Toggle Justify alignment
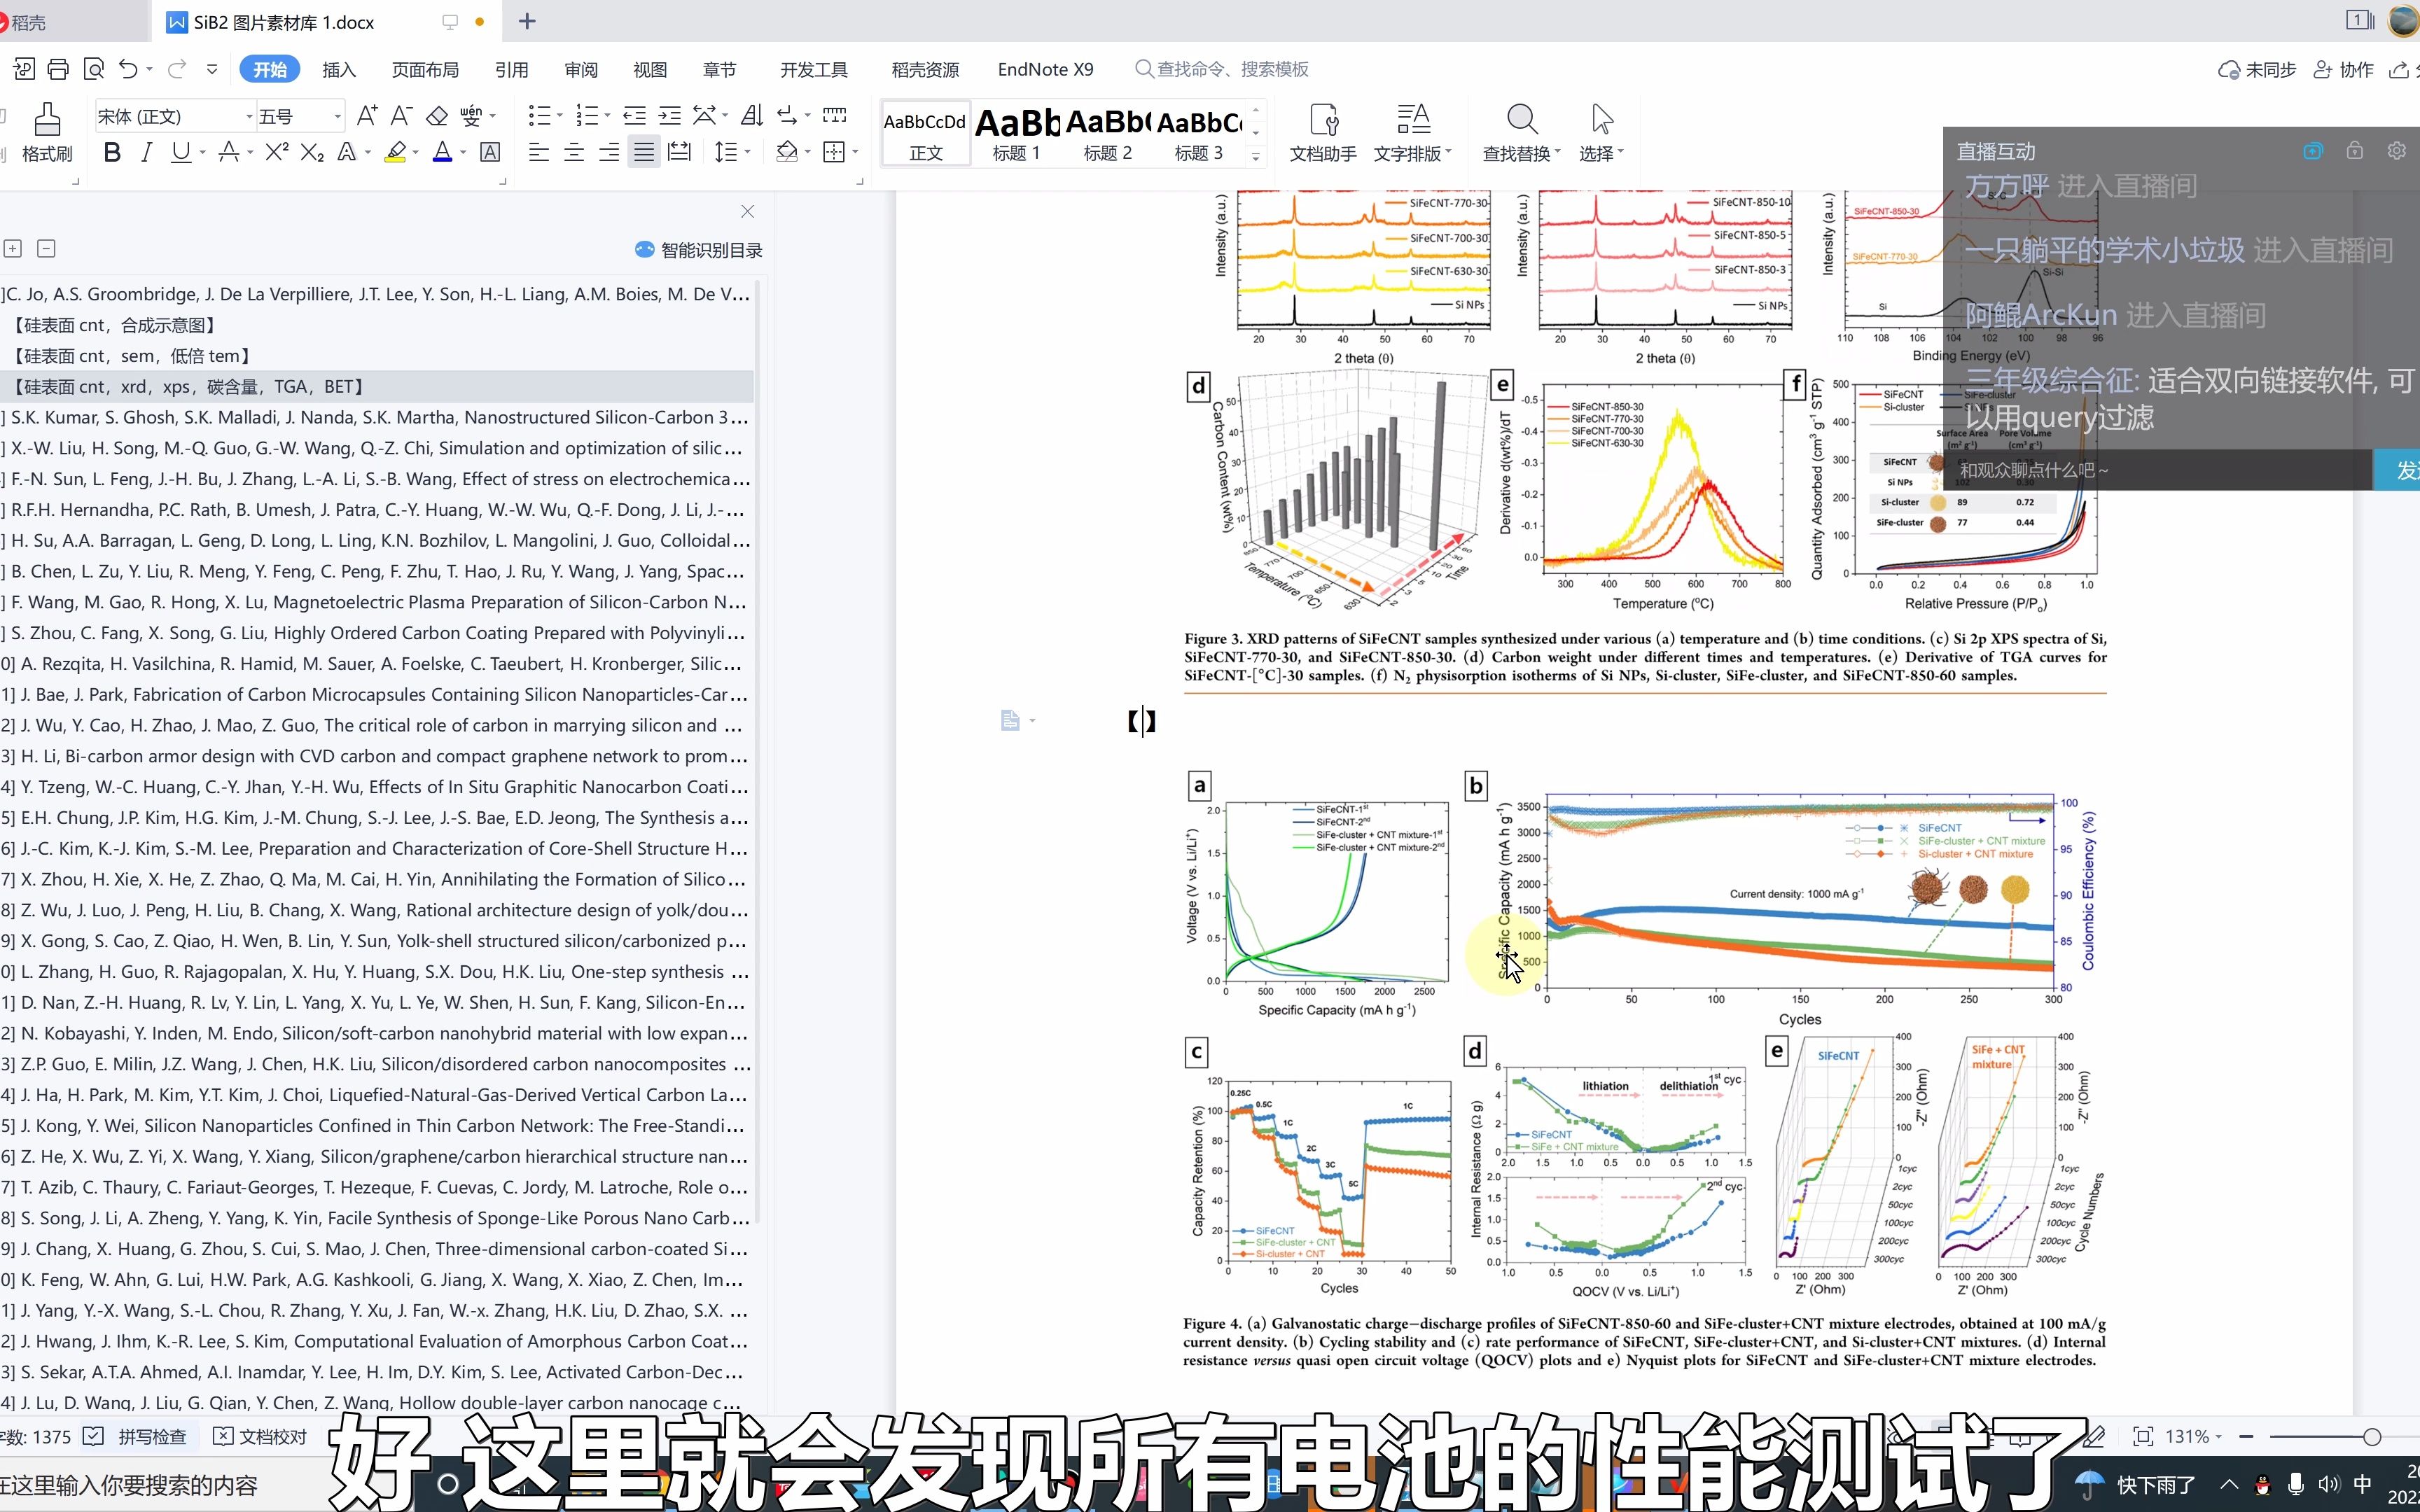Image resolution: width=2420 pixels, height=1512 pixels. click(644, 152)
